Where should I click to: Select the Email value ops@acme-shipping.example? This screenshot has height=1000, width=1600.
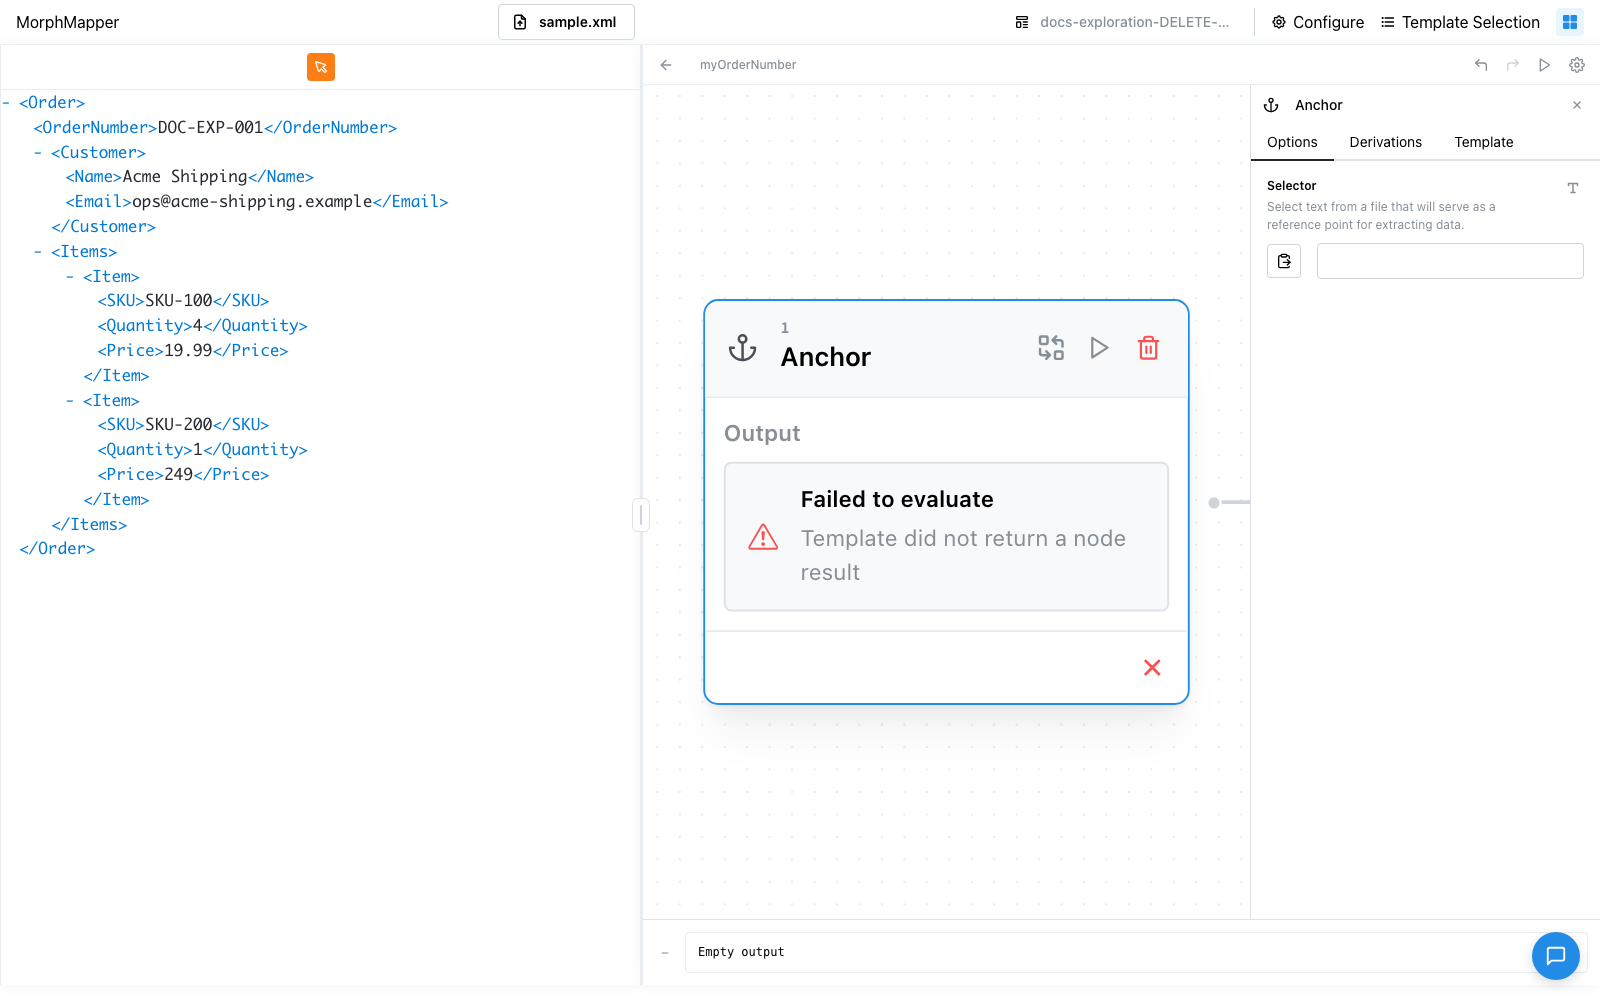point(252,202)
